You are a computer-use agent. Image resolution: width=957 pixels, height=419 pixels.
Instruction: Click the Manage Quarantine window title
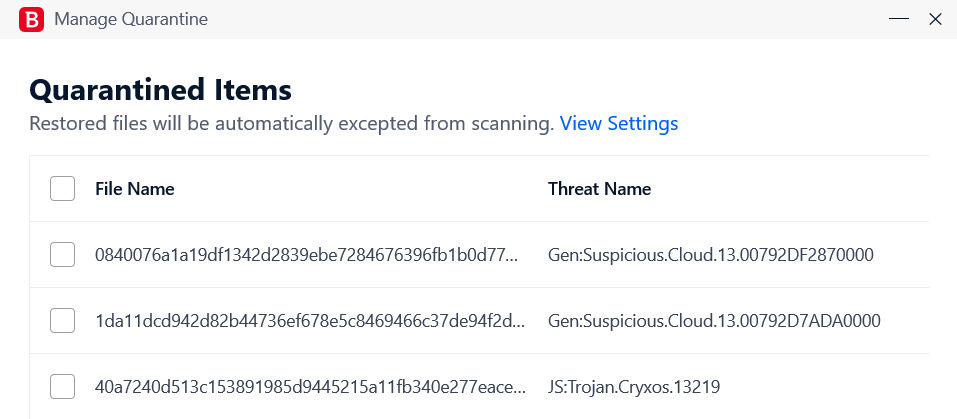point(131,20)
